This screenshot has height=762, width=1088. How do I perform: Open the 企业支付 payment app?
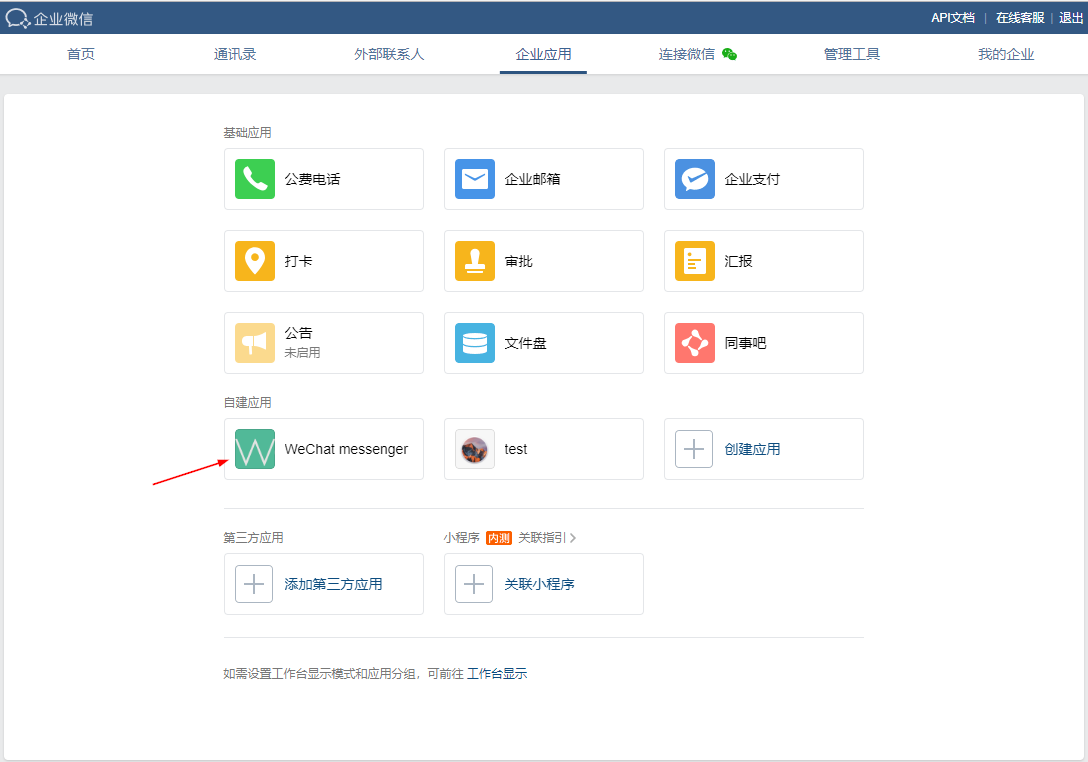[x=764, y=179]
